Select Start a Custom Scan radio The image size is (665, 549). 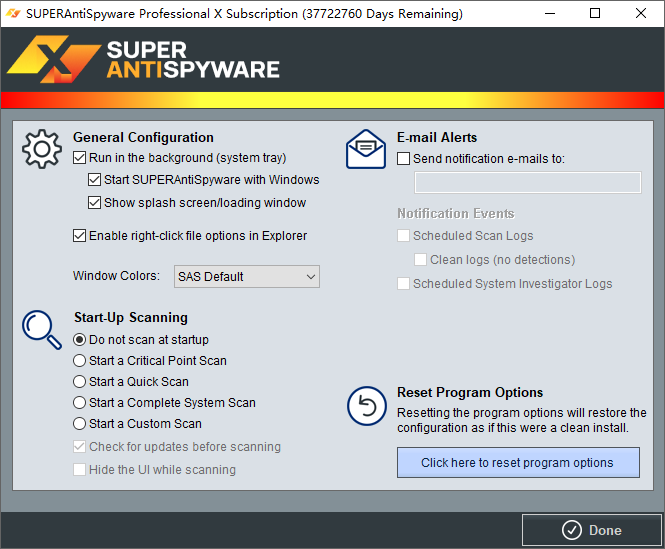79,423
